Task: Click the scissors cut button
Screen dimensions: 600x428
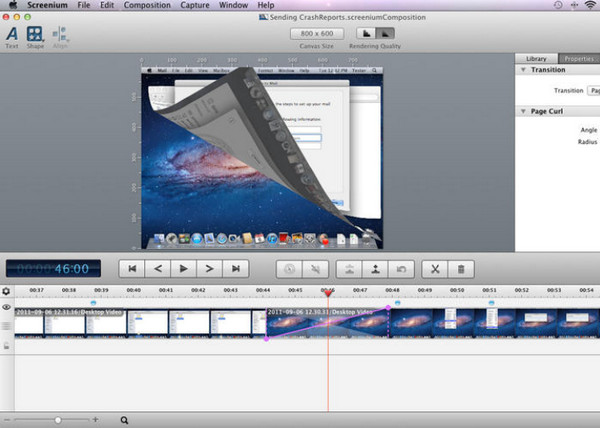Action: pos(435,268)
